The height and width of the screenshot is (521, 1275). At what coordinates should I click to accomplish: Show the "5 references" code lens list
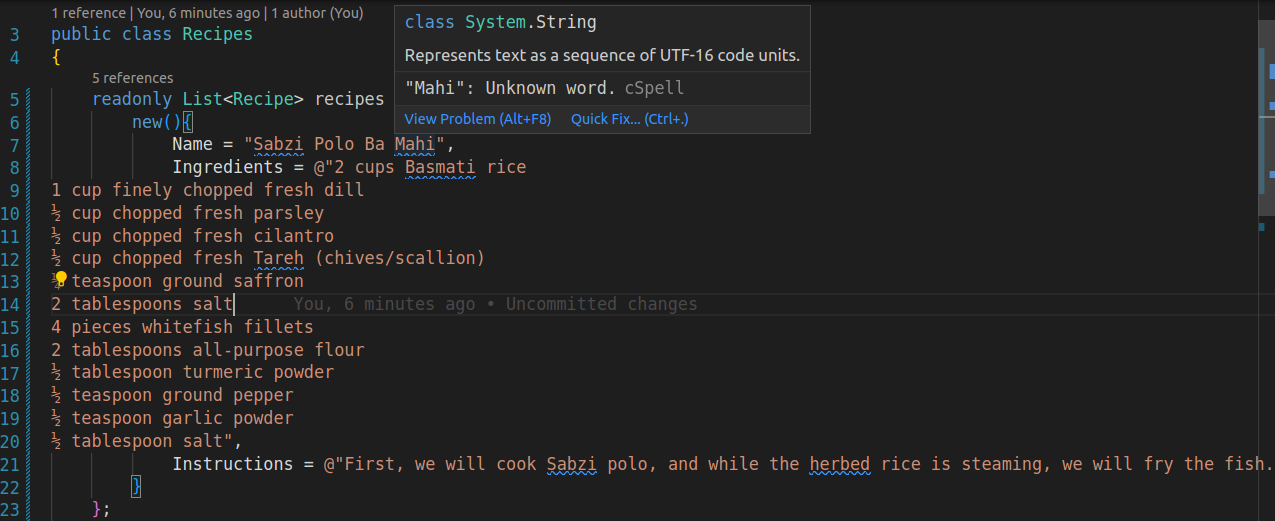pos(132,78)
